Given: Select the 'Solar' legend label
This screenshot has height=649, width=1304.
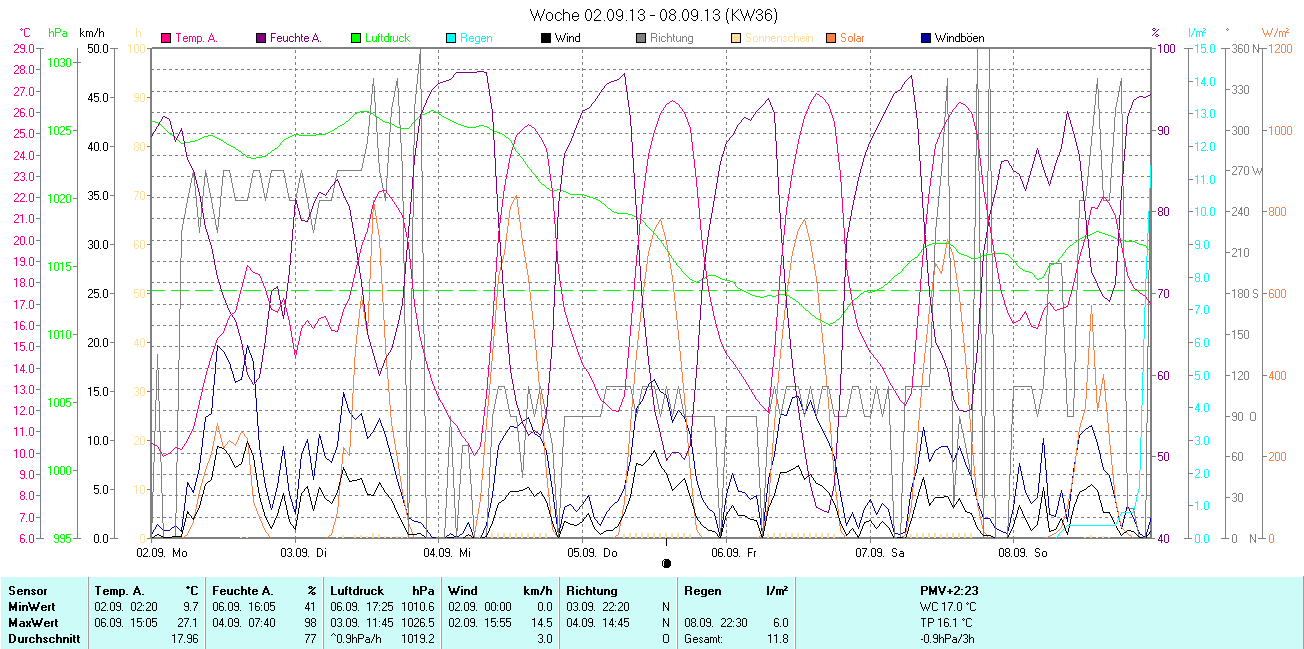Looking at the screenshot, I should click(852, 38).
